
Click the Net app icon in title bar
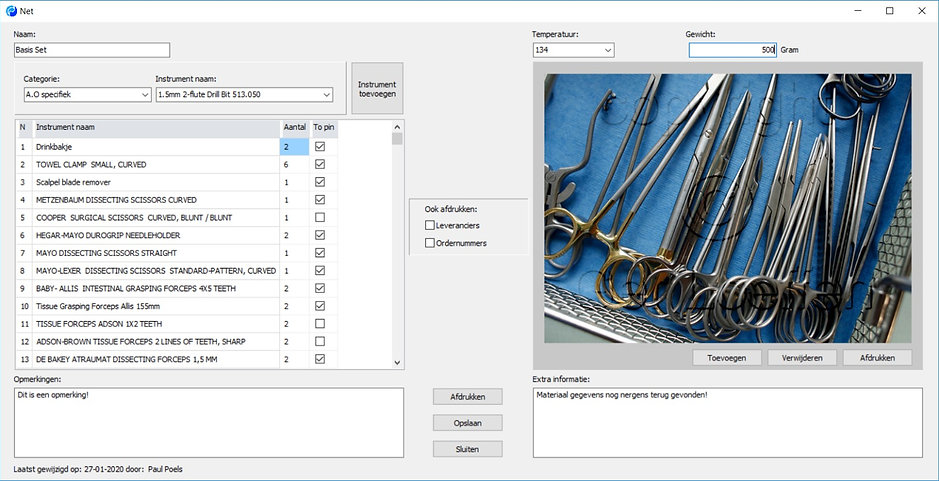tap(11, 11)
